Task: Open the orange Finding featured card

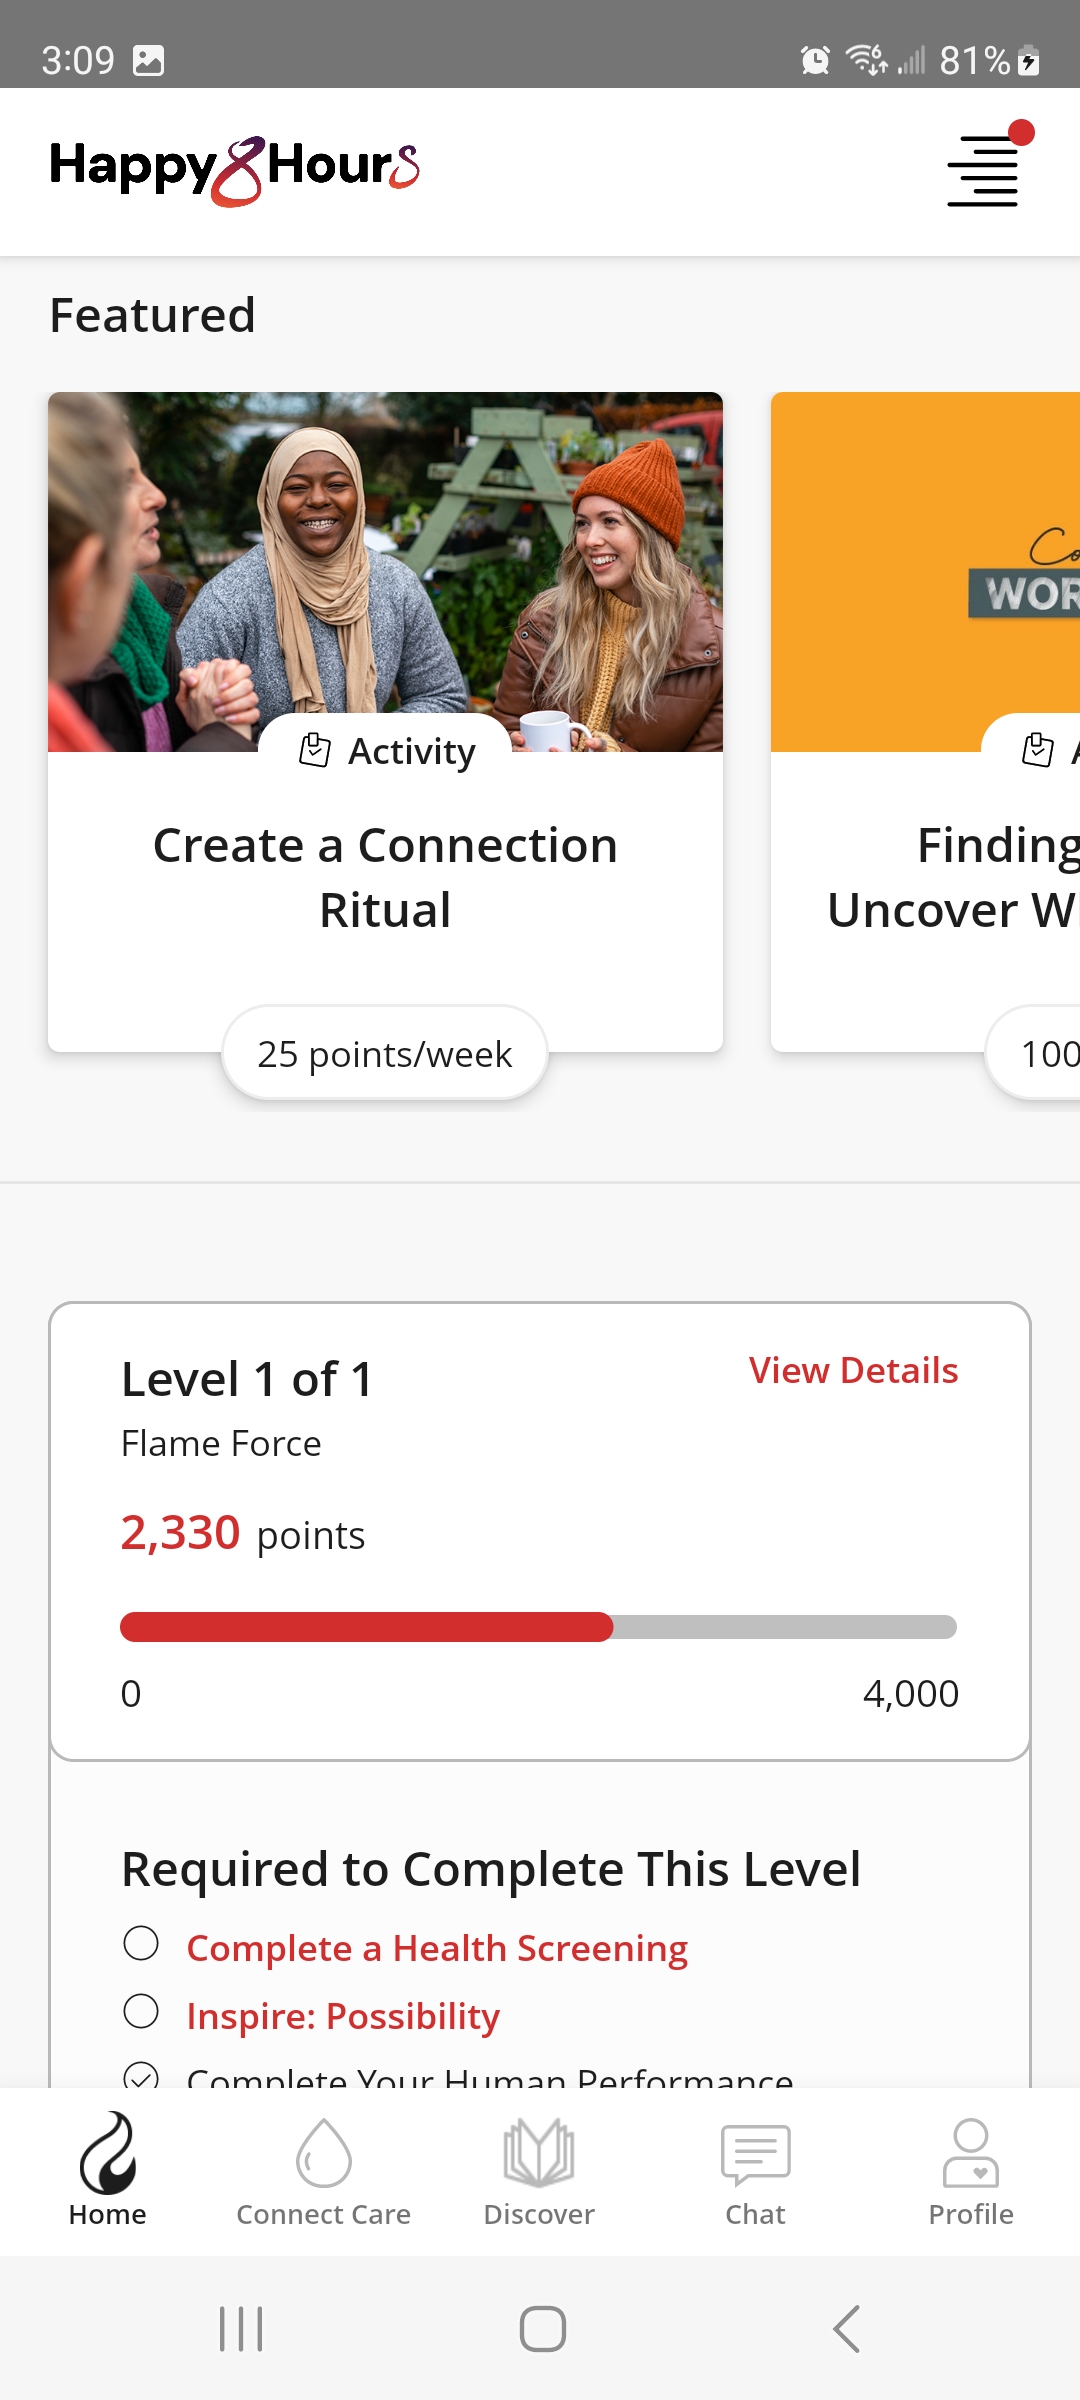Action: [926, 720]
